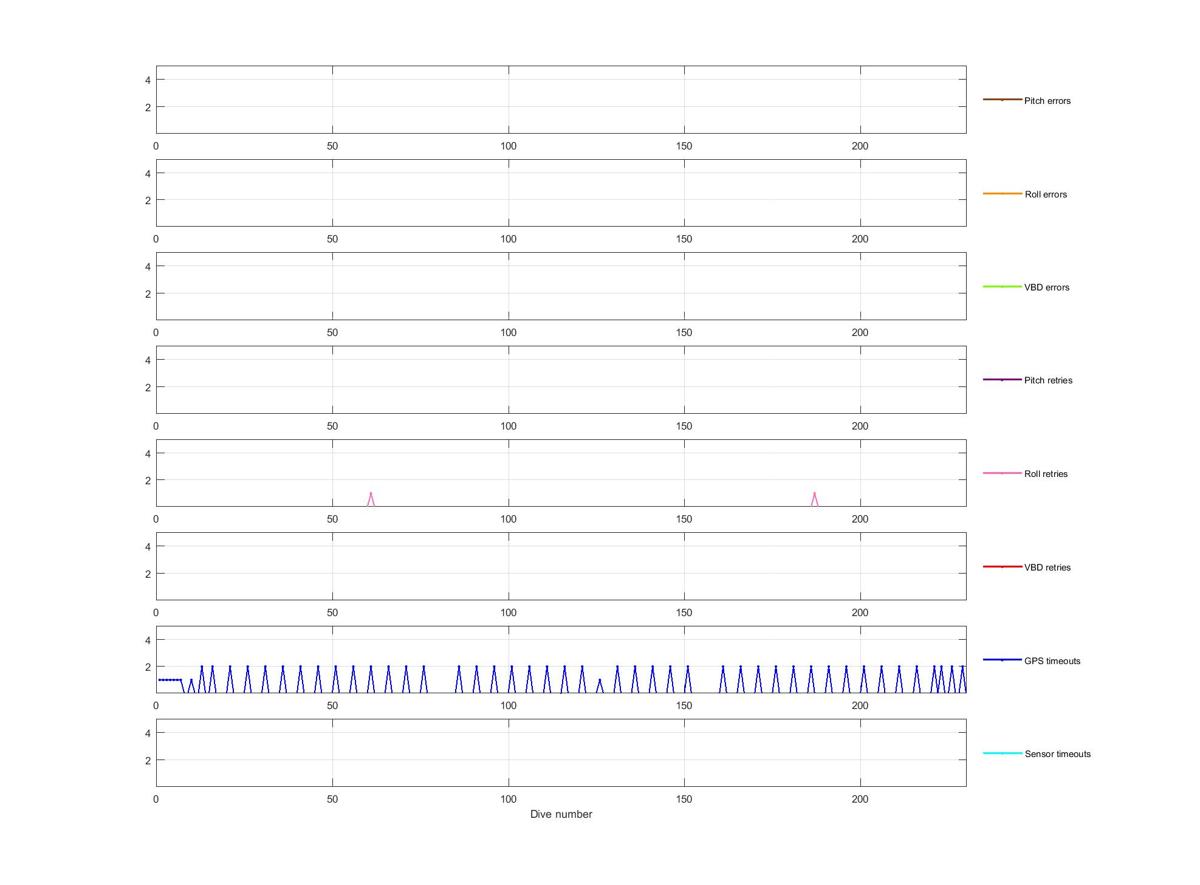Click the Roll retries legend label

(x=1046, y=474)
